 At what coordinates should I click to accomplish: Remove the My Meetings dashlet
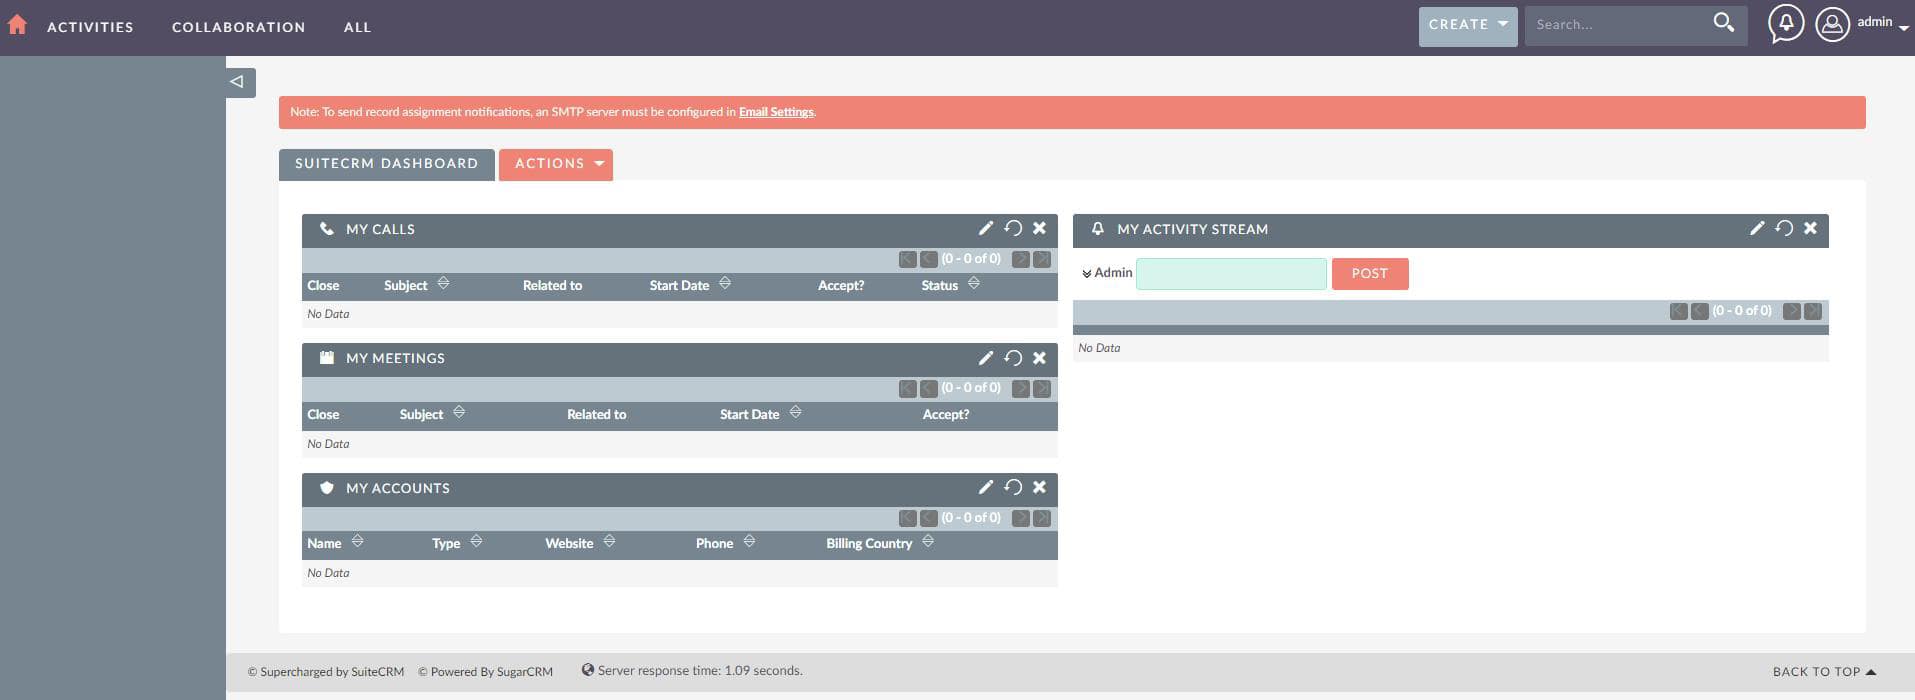point(1040,358)
